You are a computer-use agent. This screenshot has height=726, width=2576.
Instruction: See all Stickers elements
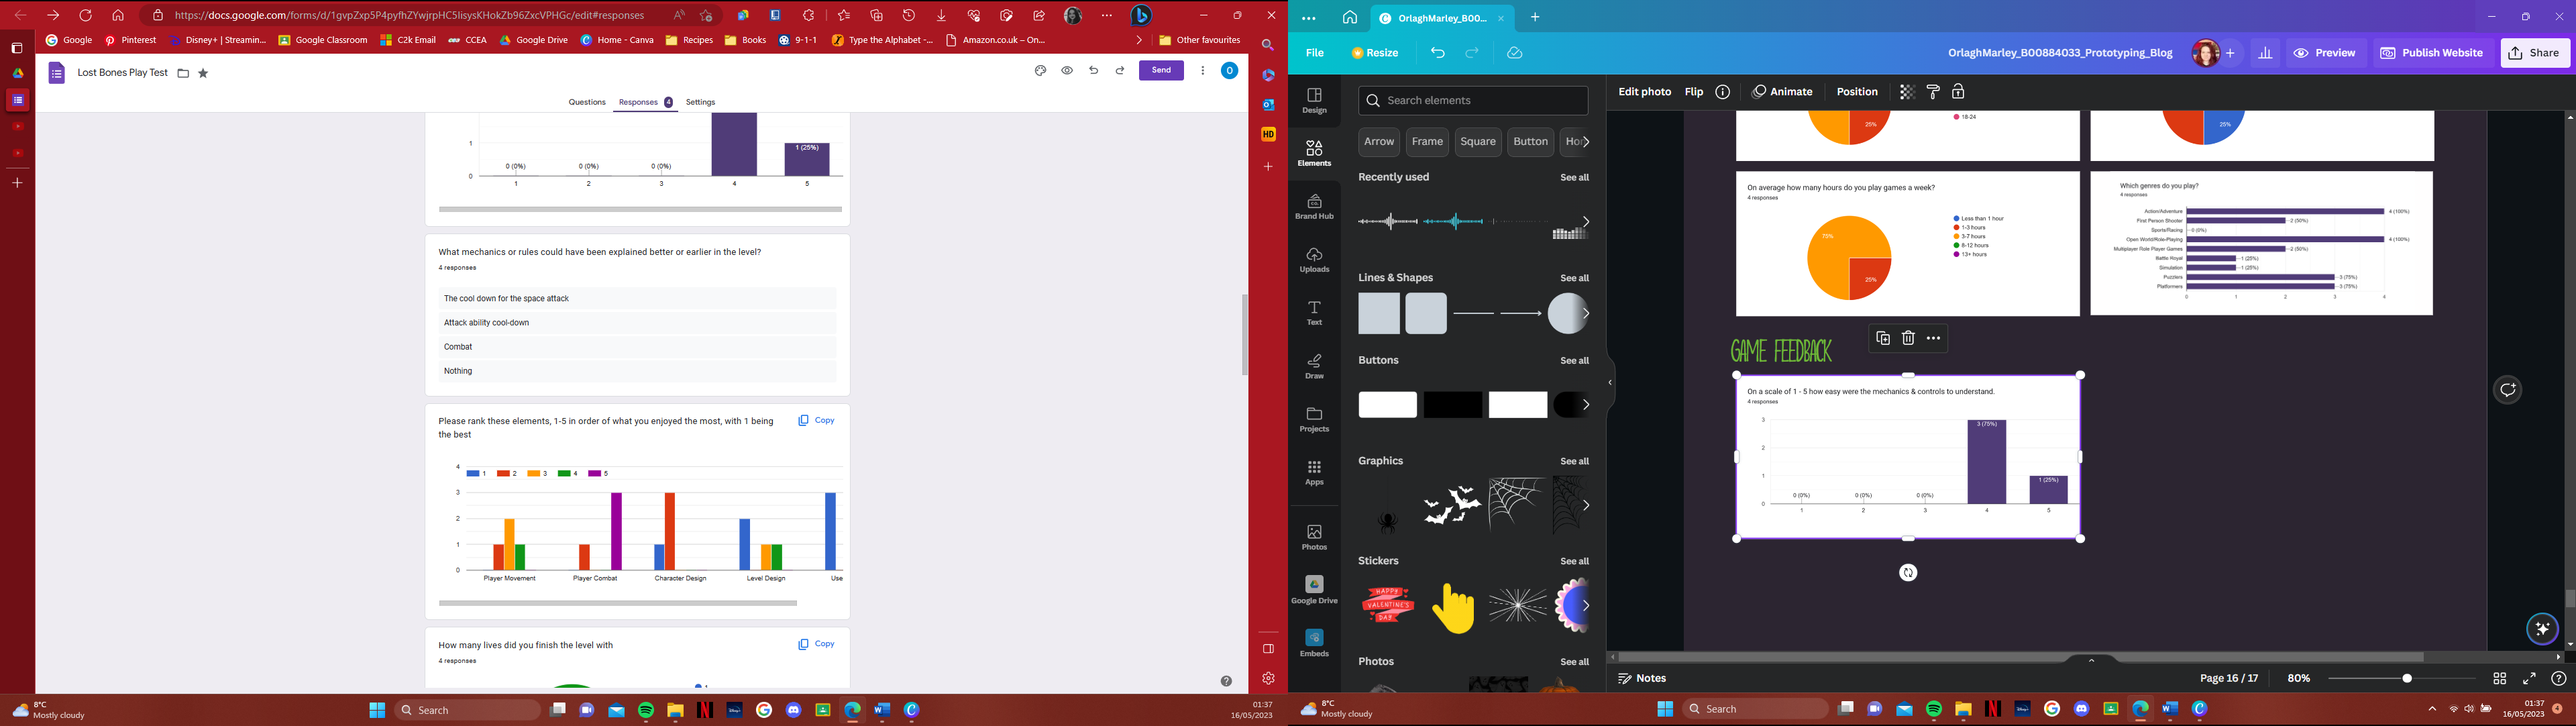point(1574,562)
